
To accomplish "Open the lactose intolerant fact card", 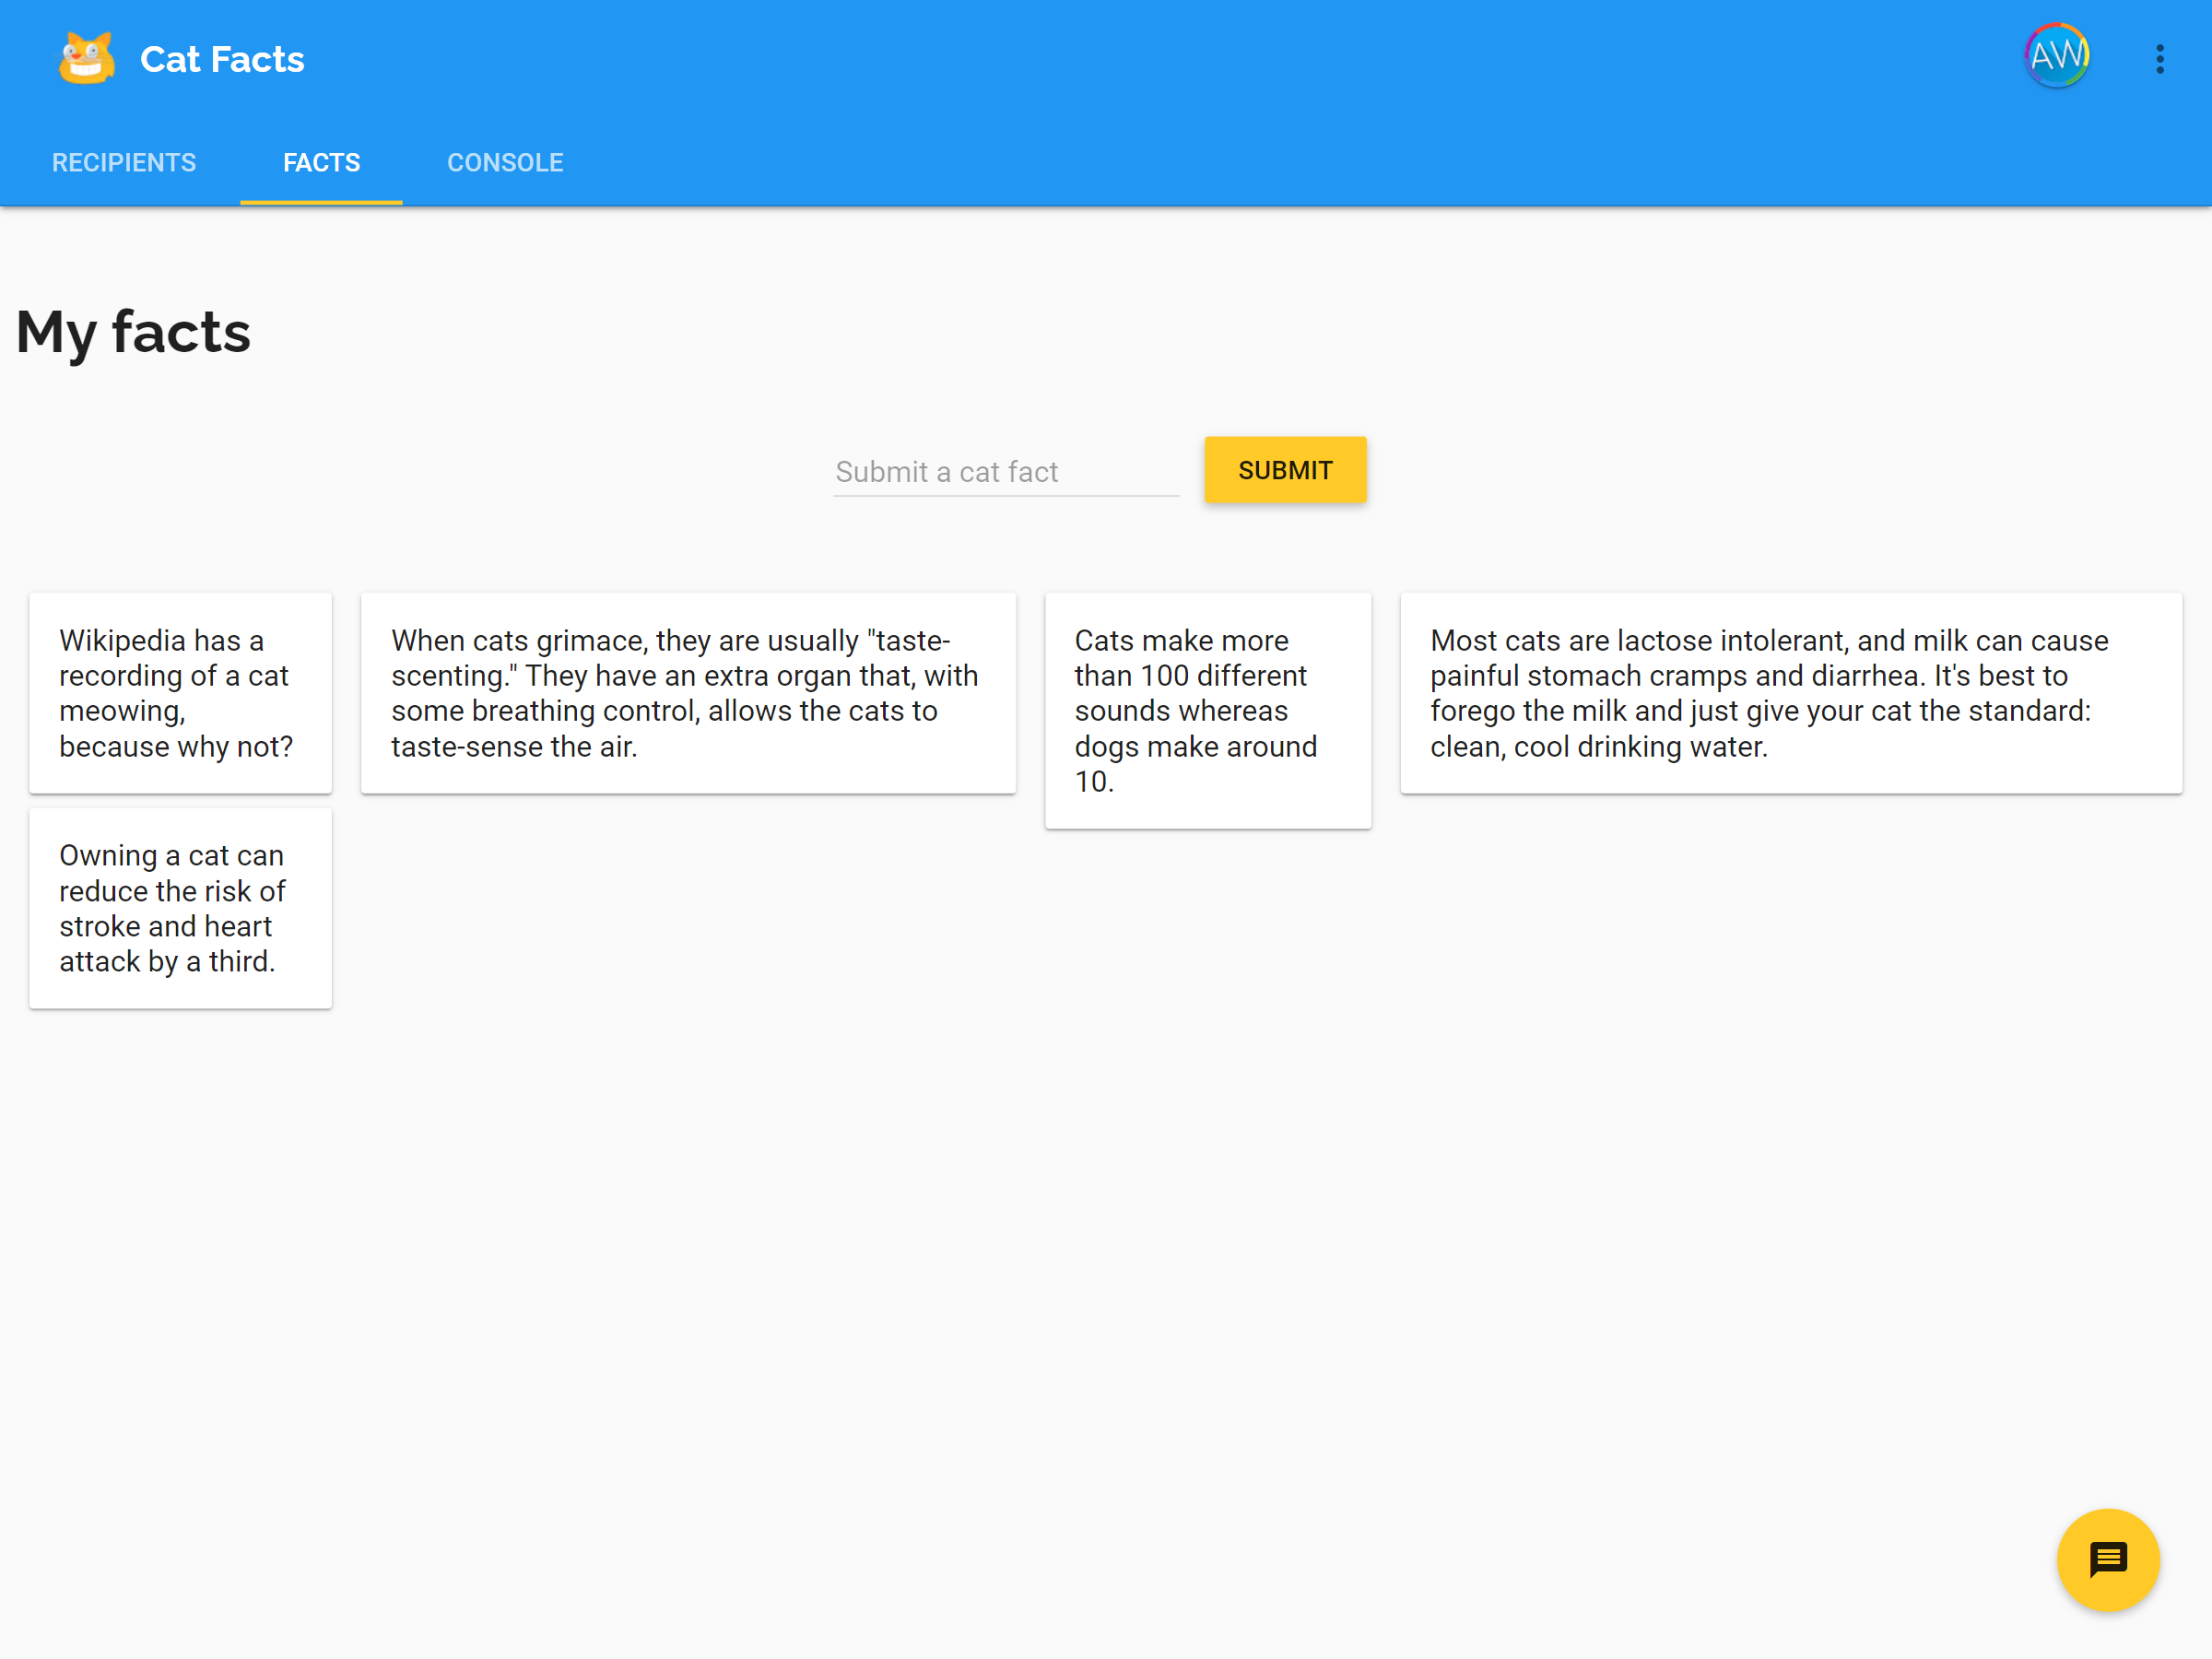I will pyautogui.click(x=1790, y=693).
